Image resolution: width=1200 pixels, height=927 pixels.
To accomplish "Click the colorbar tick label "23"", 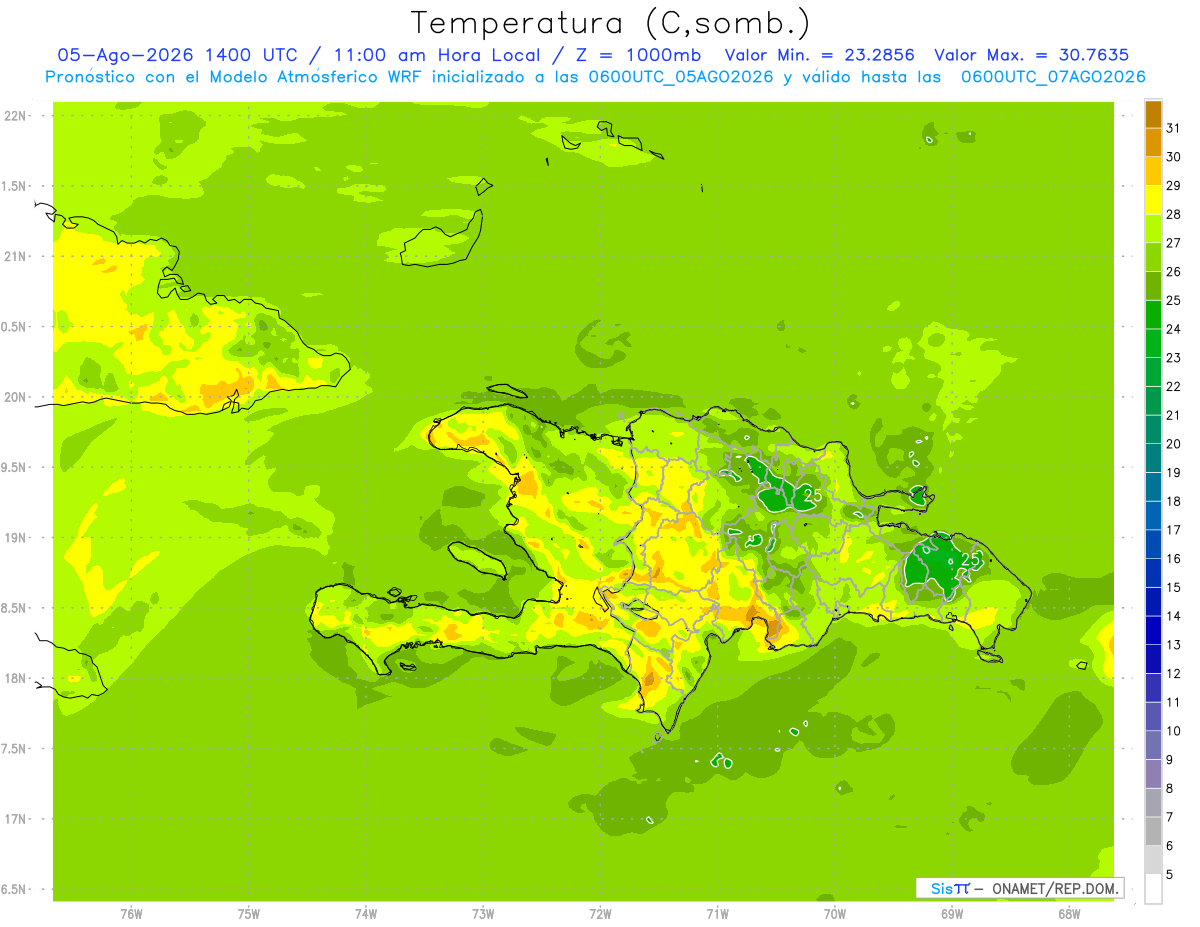I will tap(1174, 357).
